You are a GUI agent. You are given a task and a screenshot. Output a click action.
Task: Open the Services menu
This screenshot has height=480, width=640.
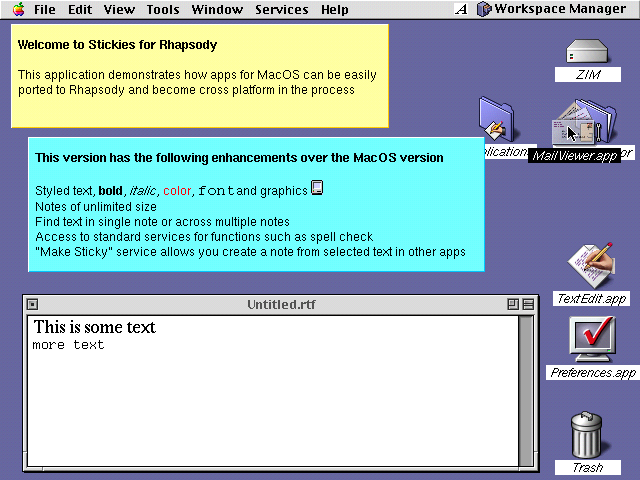(282, 9)
